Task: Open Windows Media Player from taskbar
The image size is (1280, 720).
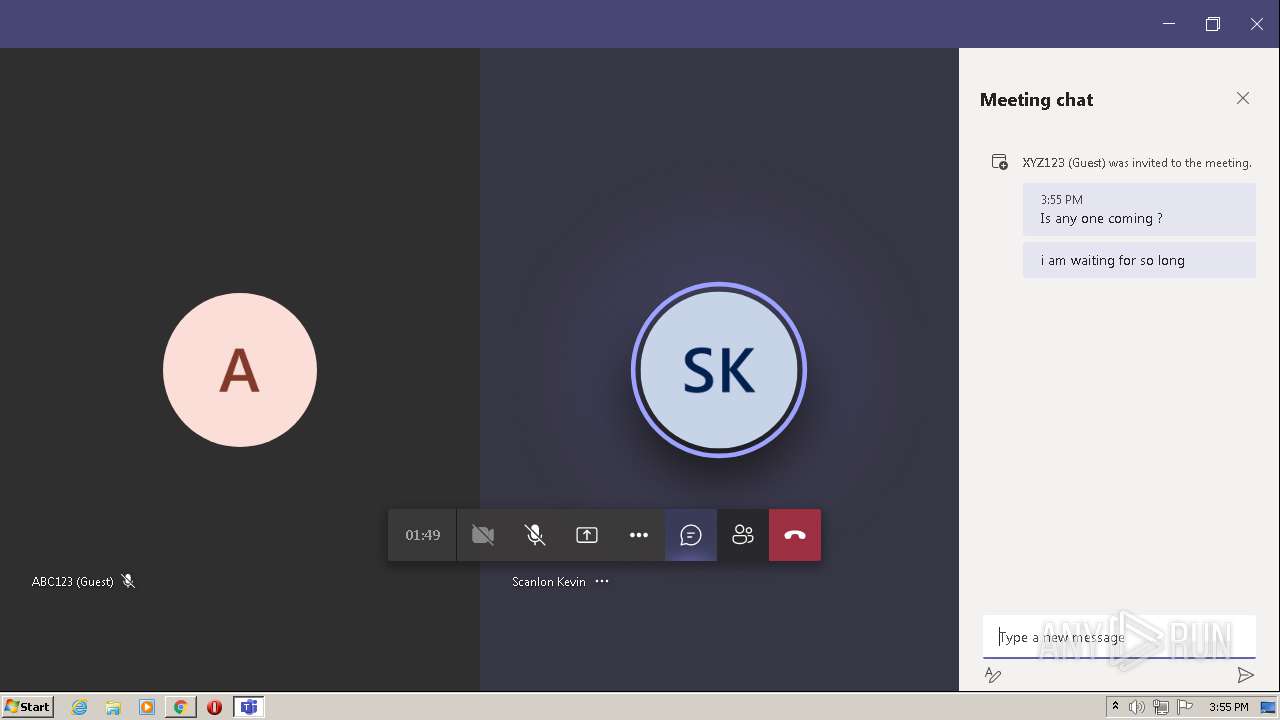Action: [x=147, y=707]
